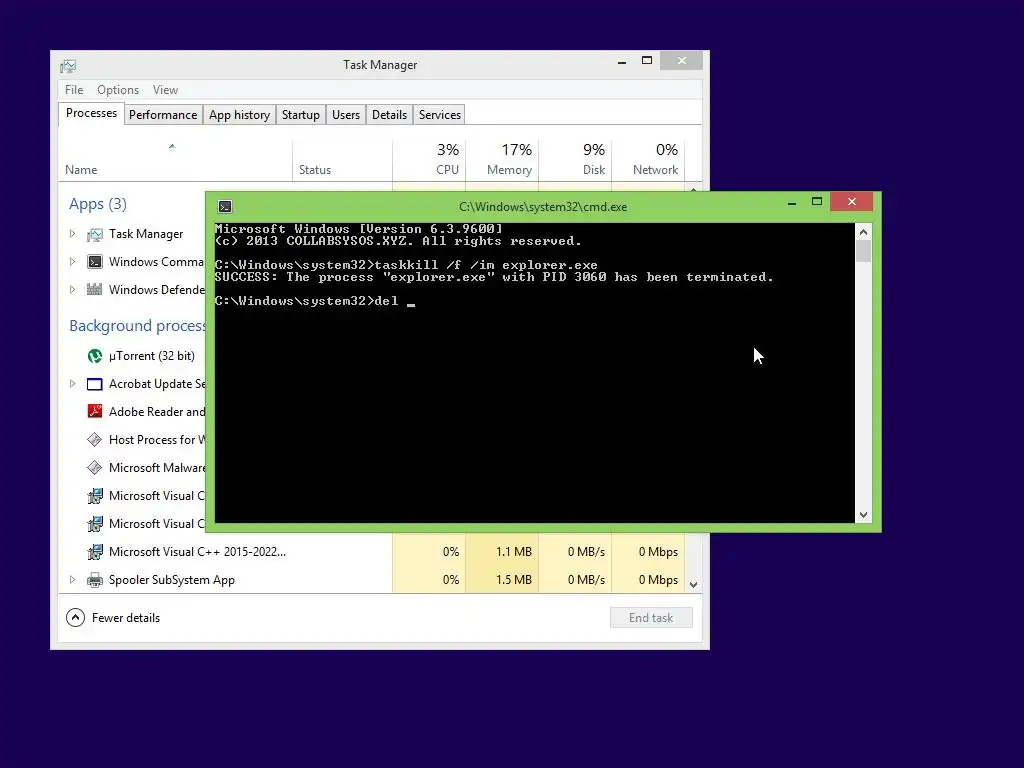Sort by the Disk column header
The height and width of the screenshot is (768, 1024).
pos(575,161)
